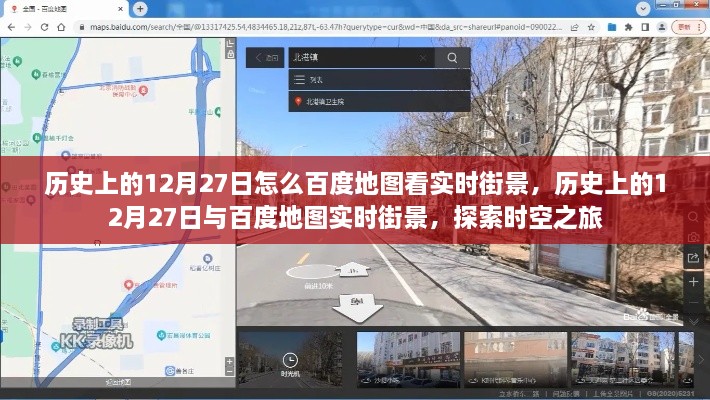The height and width of the screenshot is (400, 710).
Task: Click the fire training center map marker
Action: [x=144, y=90]
